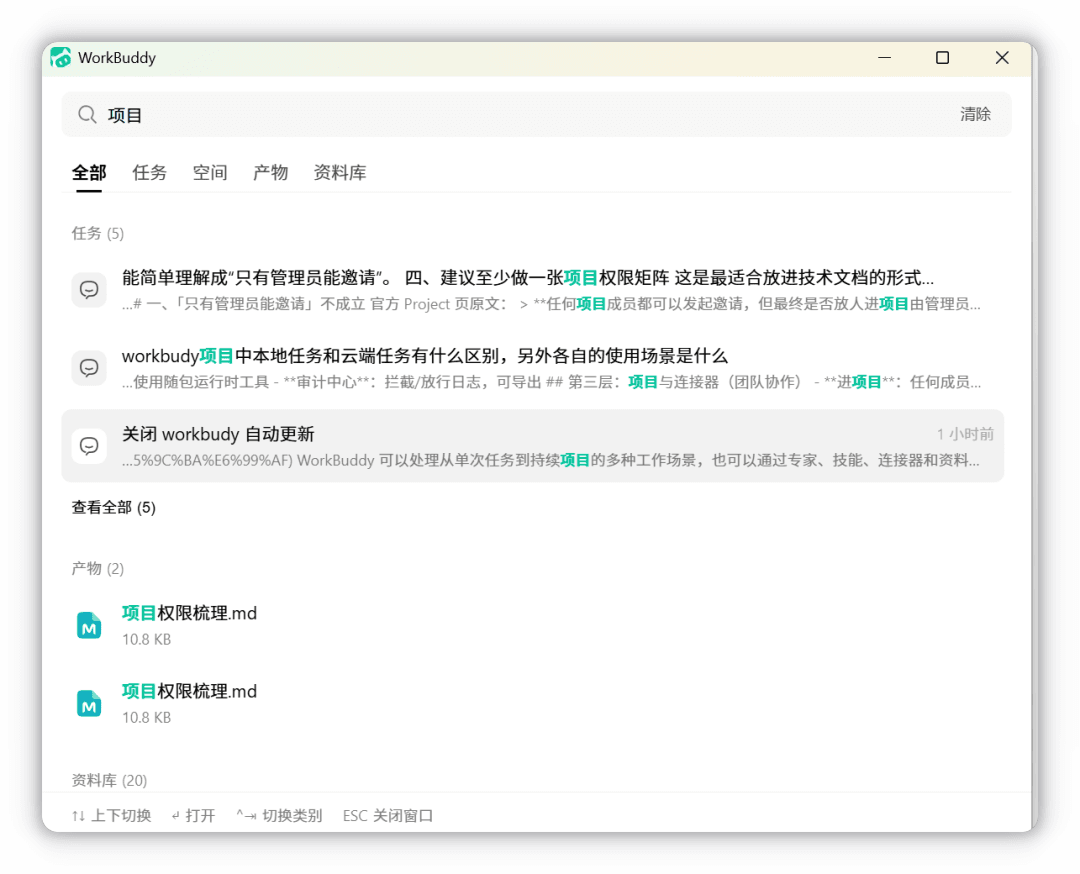Click the 打开 shortcut hint

[194, 815]
